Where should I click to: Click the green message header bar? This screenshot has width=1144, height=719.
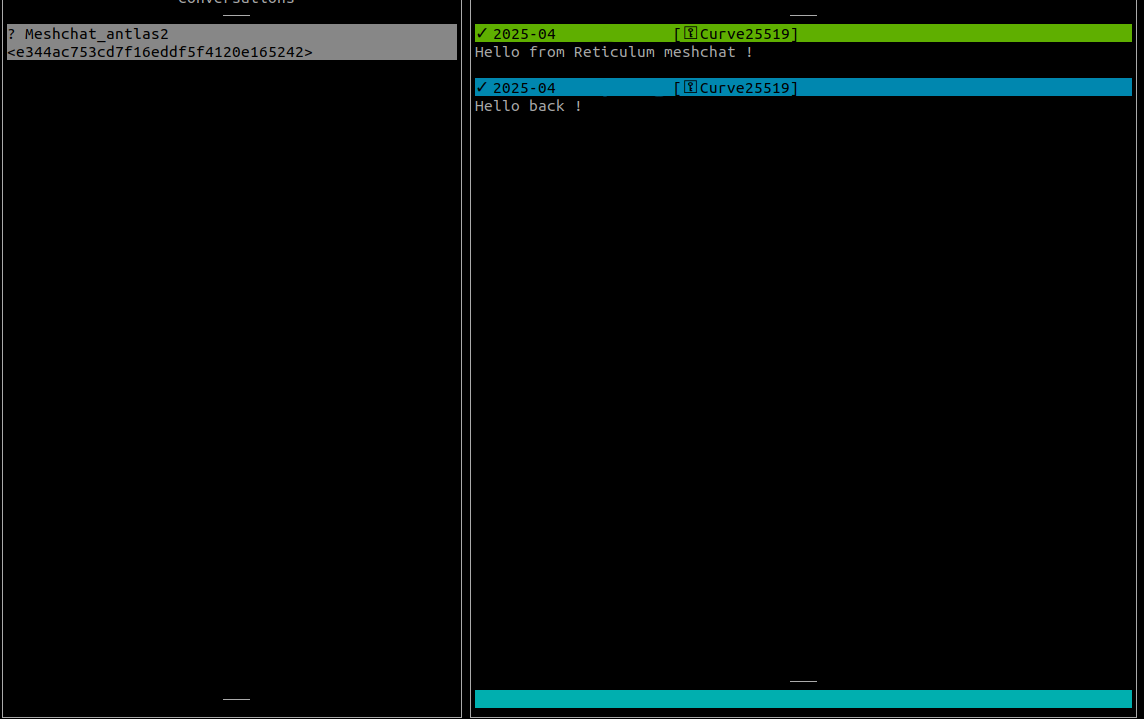coord(803,34)
